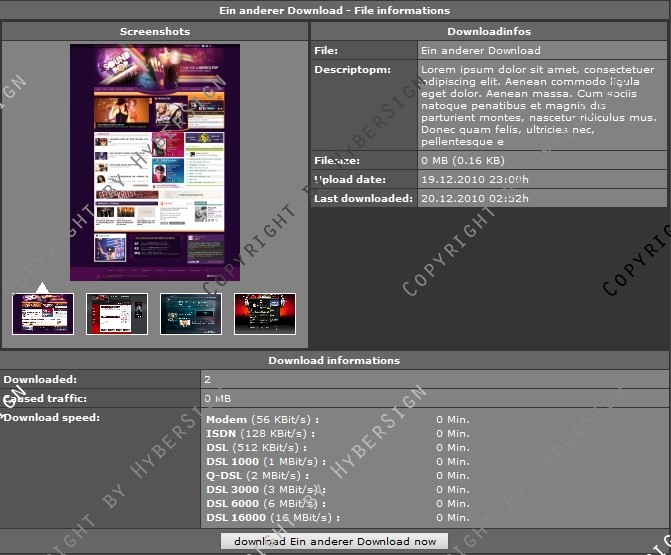
Task: Click the white arrow above first thumbnail
Action: (x=42, y=288)
